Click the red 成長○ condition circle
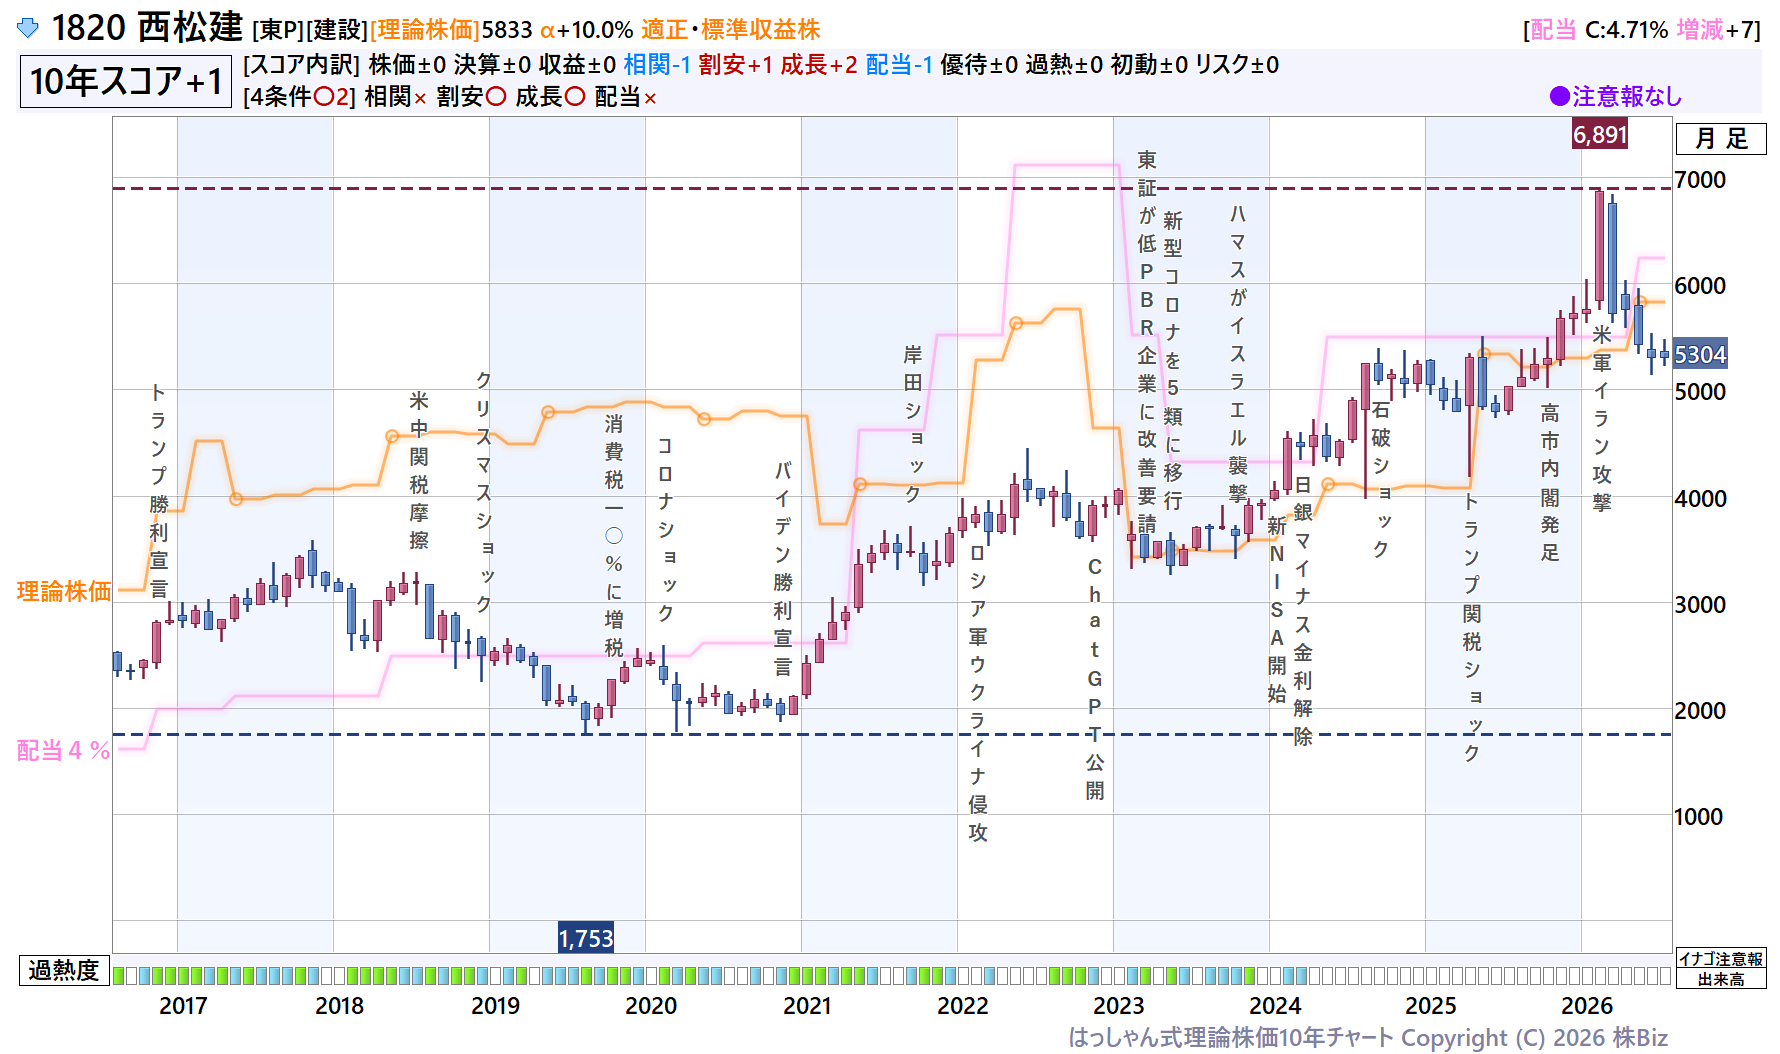Viewport: 1780px width, 1054px height. click(575, 96)
